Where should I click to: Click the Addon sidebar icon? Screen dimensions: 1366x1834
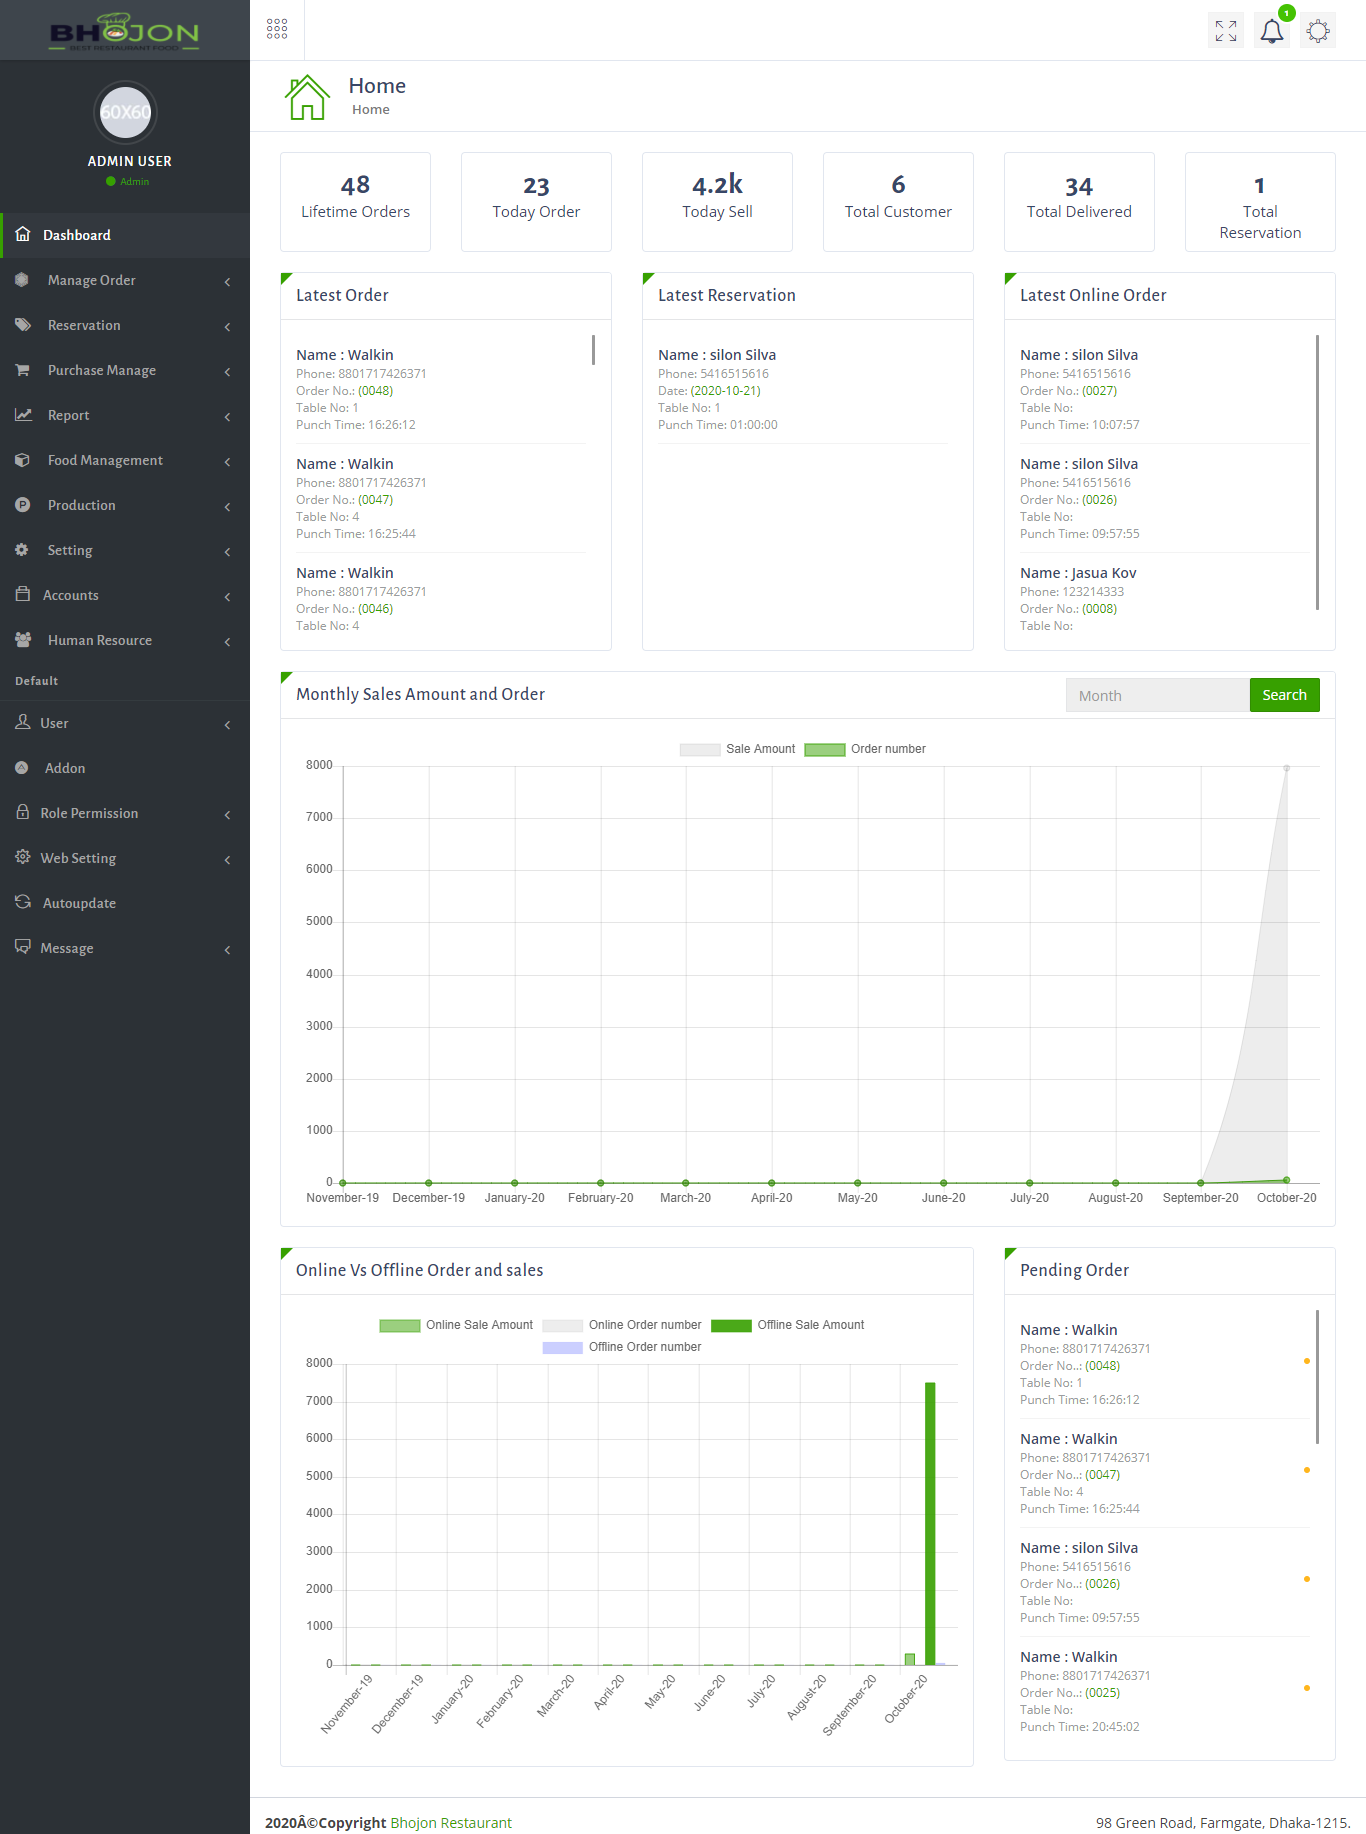click(22, 768)
